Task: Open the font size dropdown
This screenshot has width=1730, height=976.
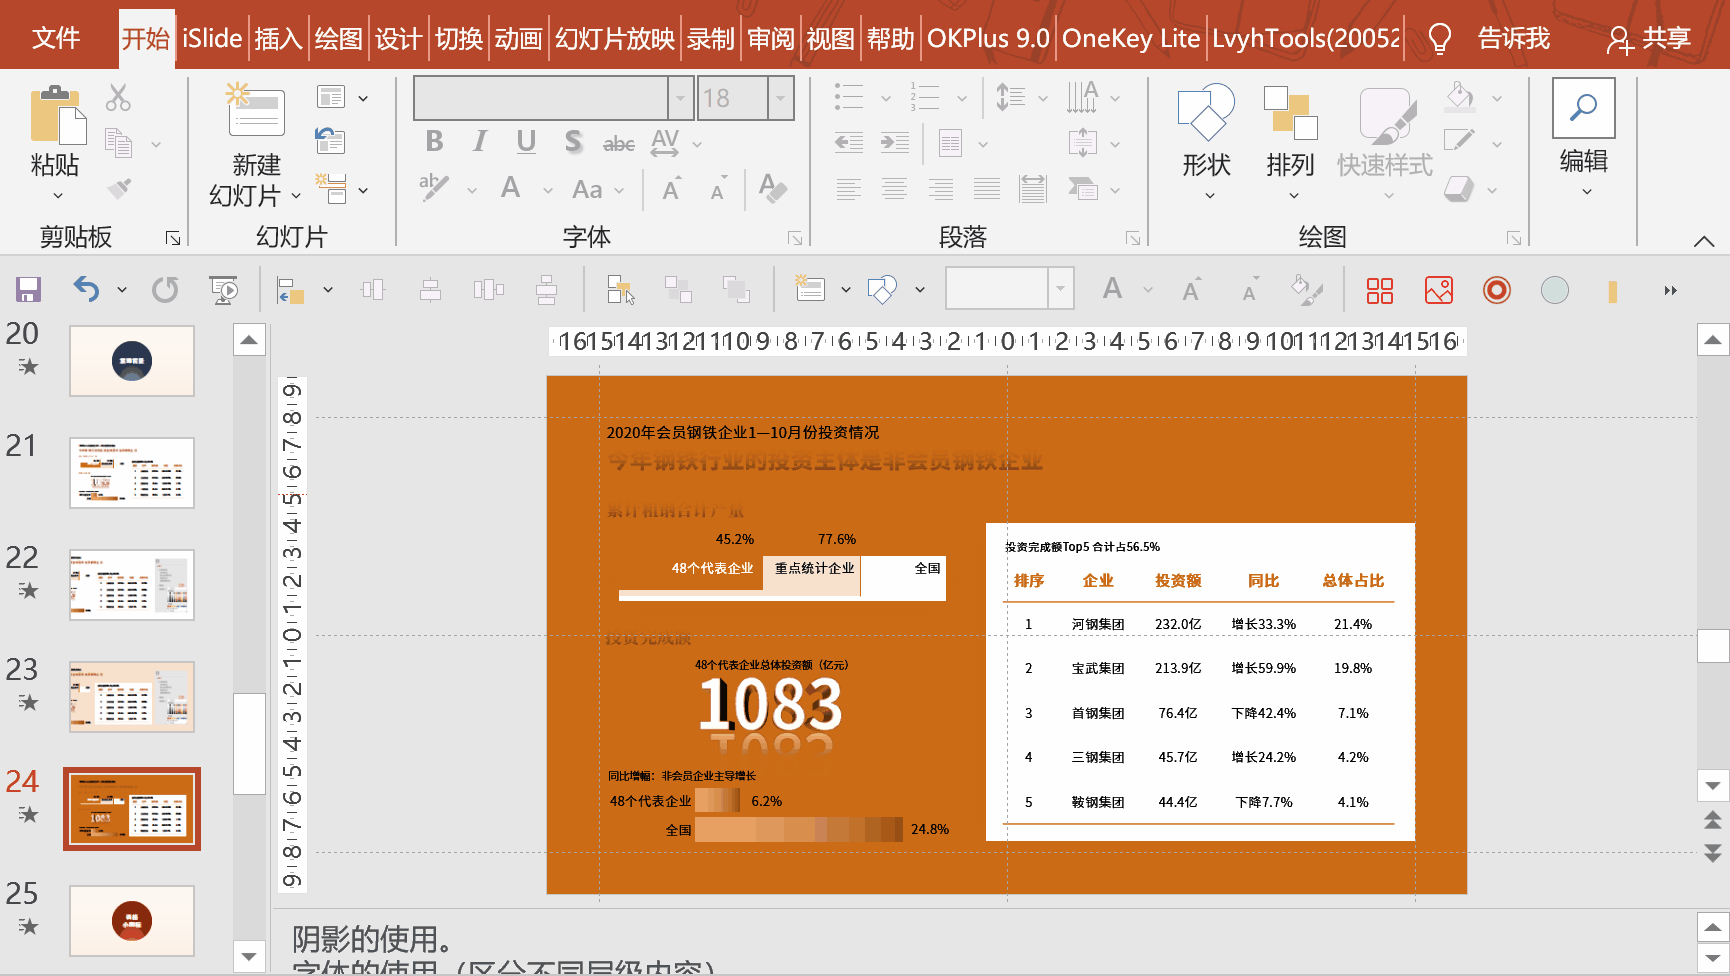Action: pos(780,98)
